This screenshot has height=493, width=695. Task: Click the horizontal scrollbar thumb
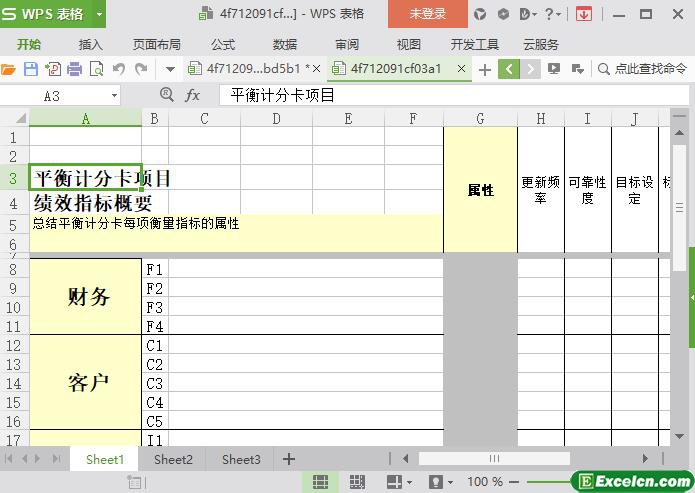(x=494, y=459)
